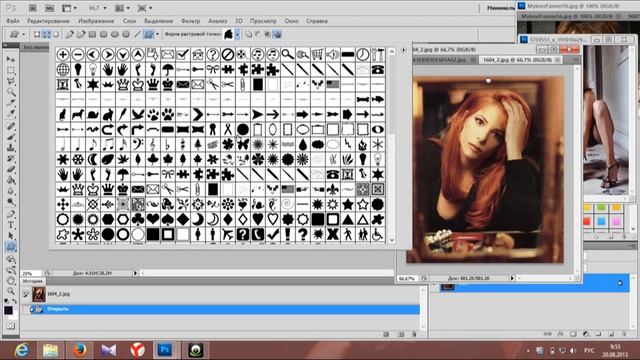Pick the butterfly shape
This screenshot has width=640, height=360.
[x=243, y=144]
